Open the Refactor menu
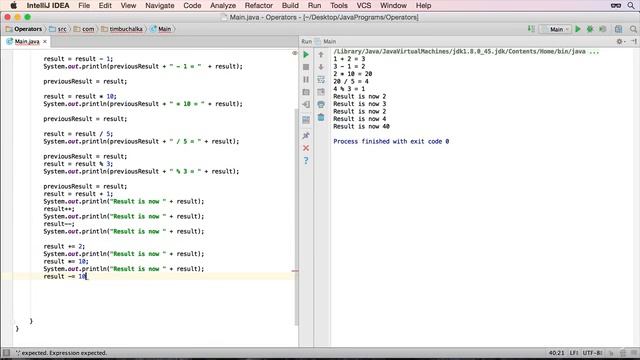640x360 pixels. coord(258,6)
